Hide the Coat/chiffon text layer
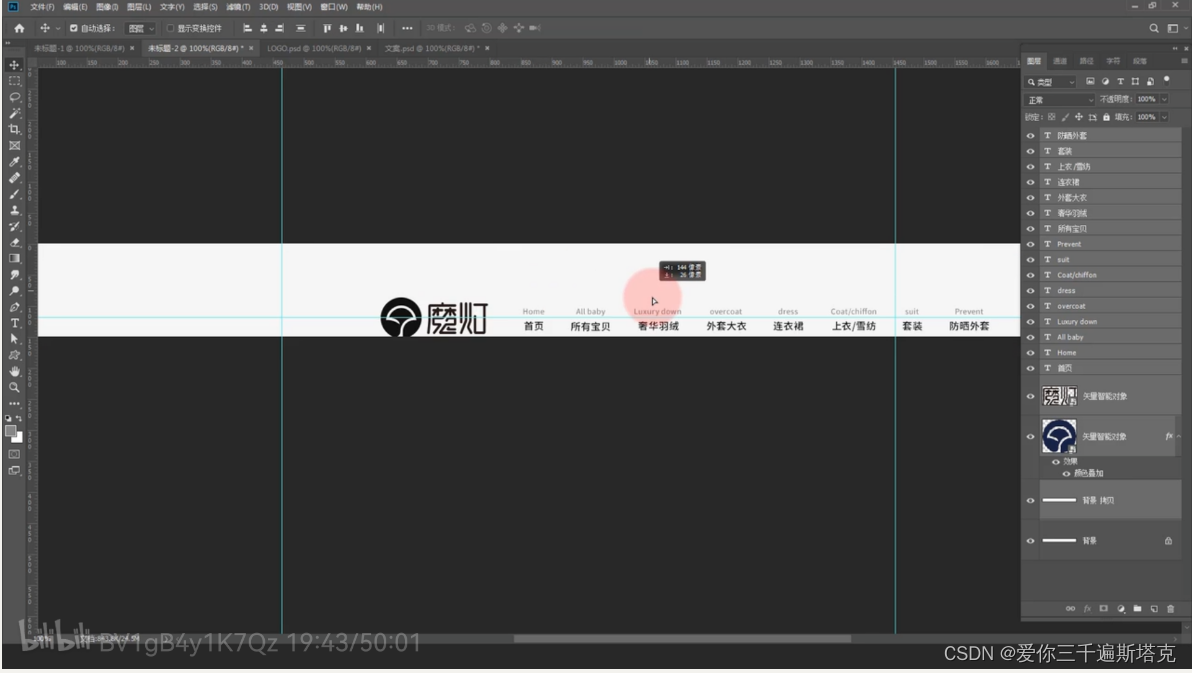 [x=1031, y=275]
